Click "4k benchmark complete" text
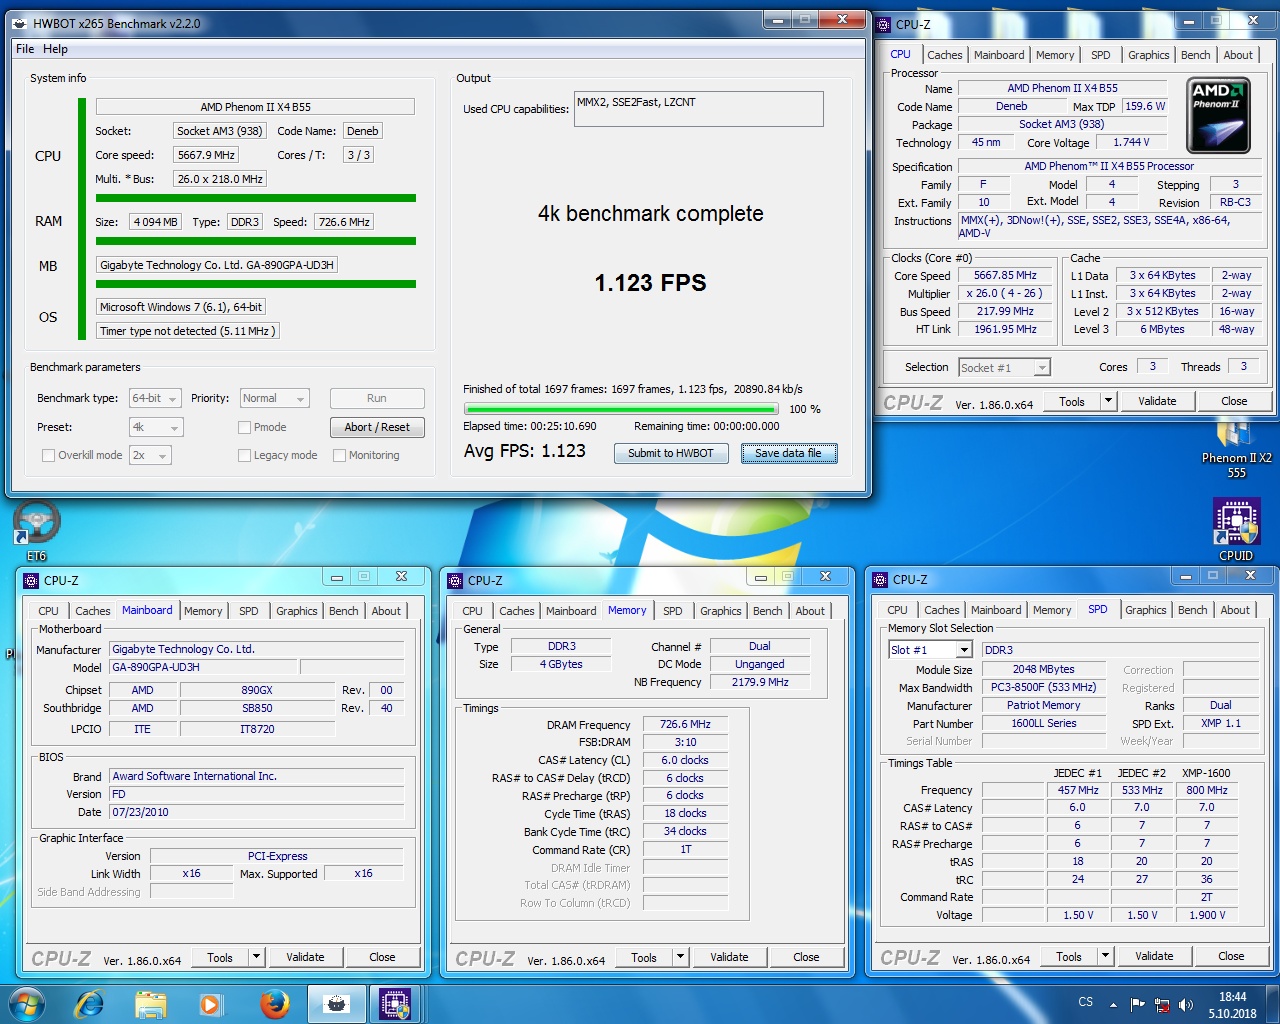 click(650, 214)
